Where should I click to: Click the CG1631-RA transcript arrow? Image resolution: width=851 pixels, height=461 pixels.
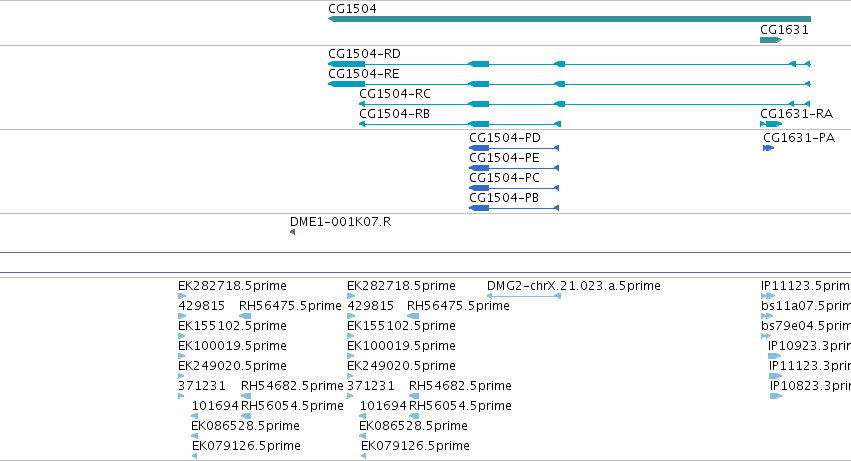771,124
